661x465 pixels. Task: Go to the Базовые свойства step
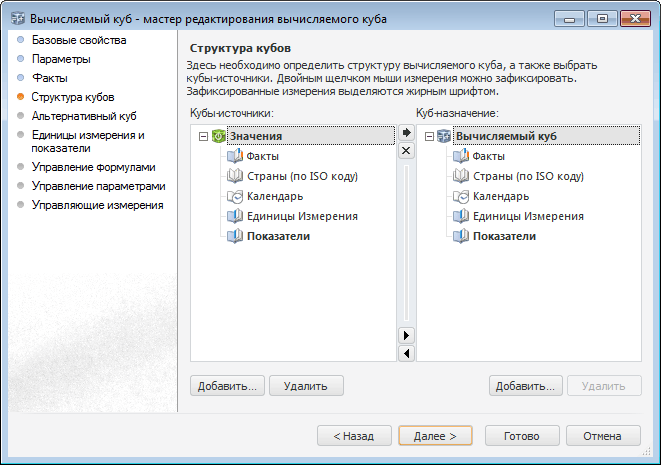(x=79, y=41)
